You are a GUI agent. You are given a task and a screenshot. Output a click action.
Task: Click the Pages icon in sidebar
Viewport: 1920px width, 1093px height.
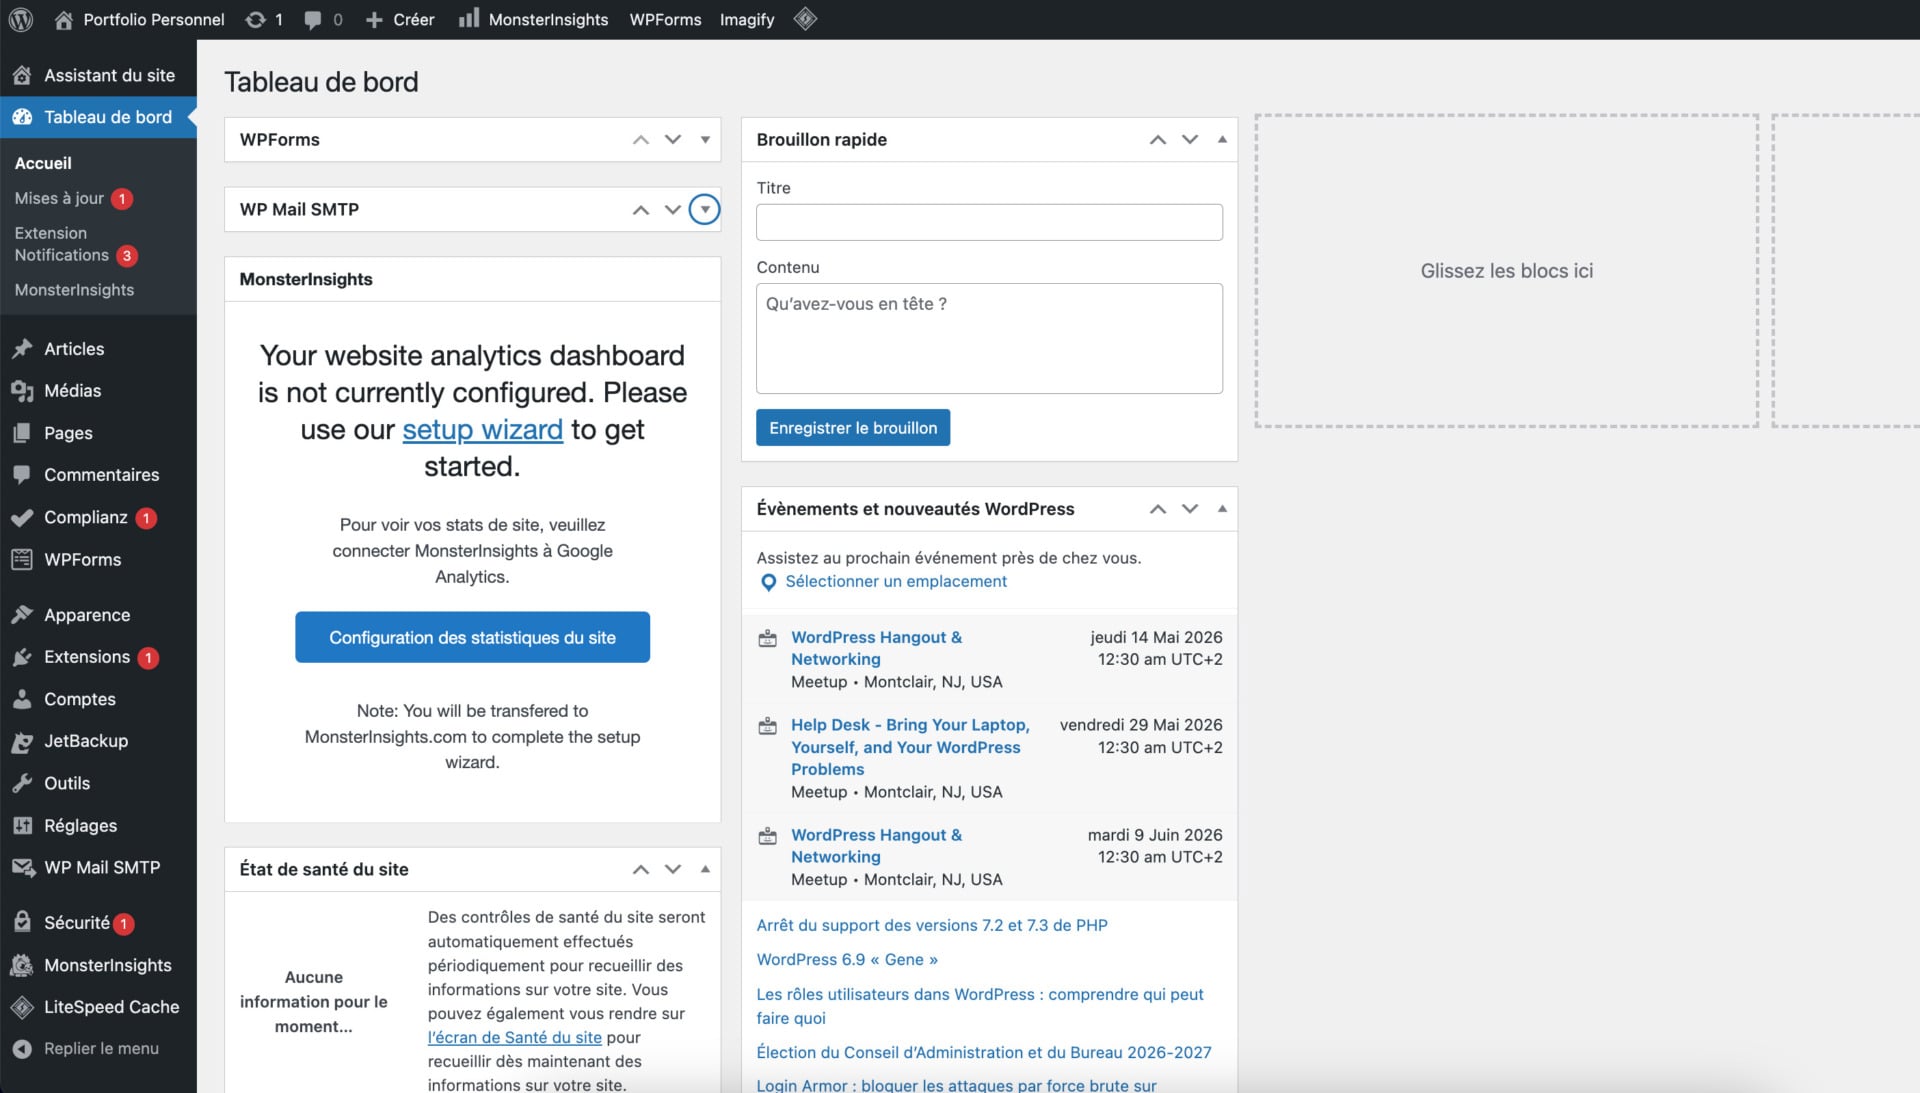(x=22, y=433)
